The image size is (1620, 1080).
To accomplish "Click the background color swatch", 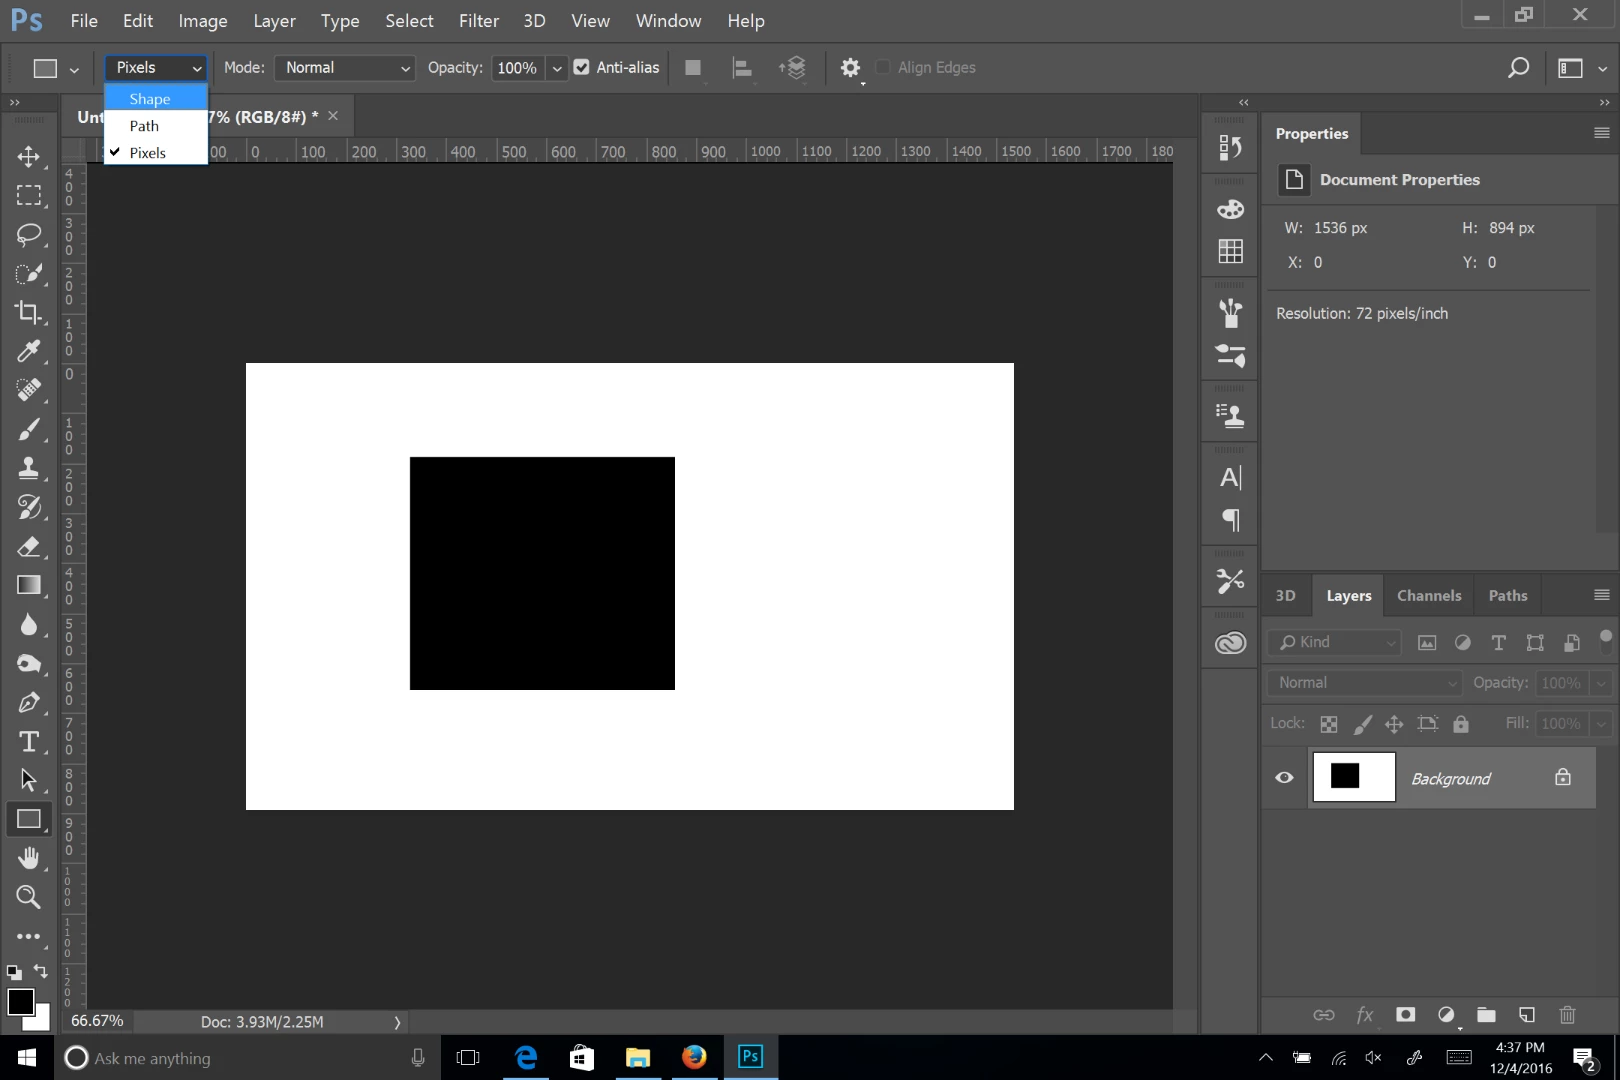I will (42, 1021).
